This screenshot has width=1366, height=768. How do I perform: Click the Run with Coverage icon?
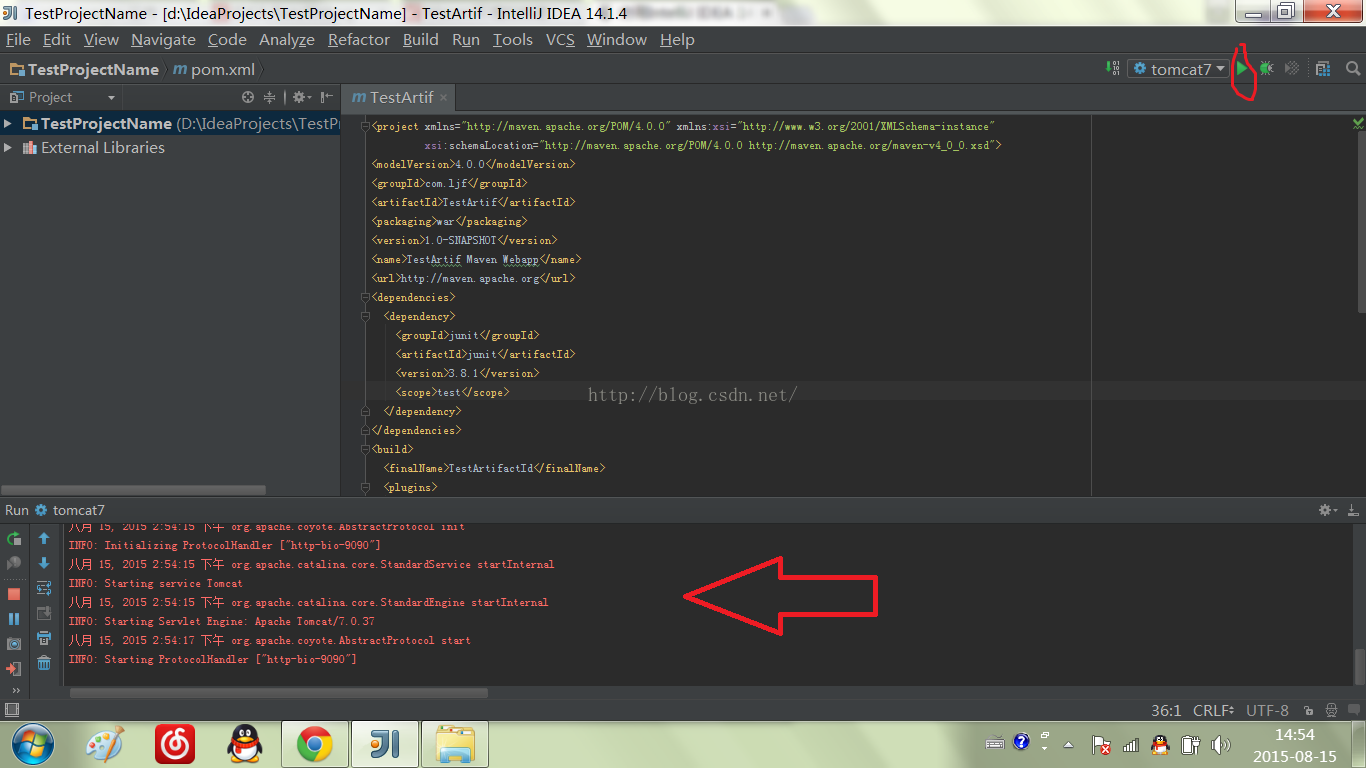point(1292,69)
